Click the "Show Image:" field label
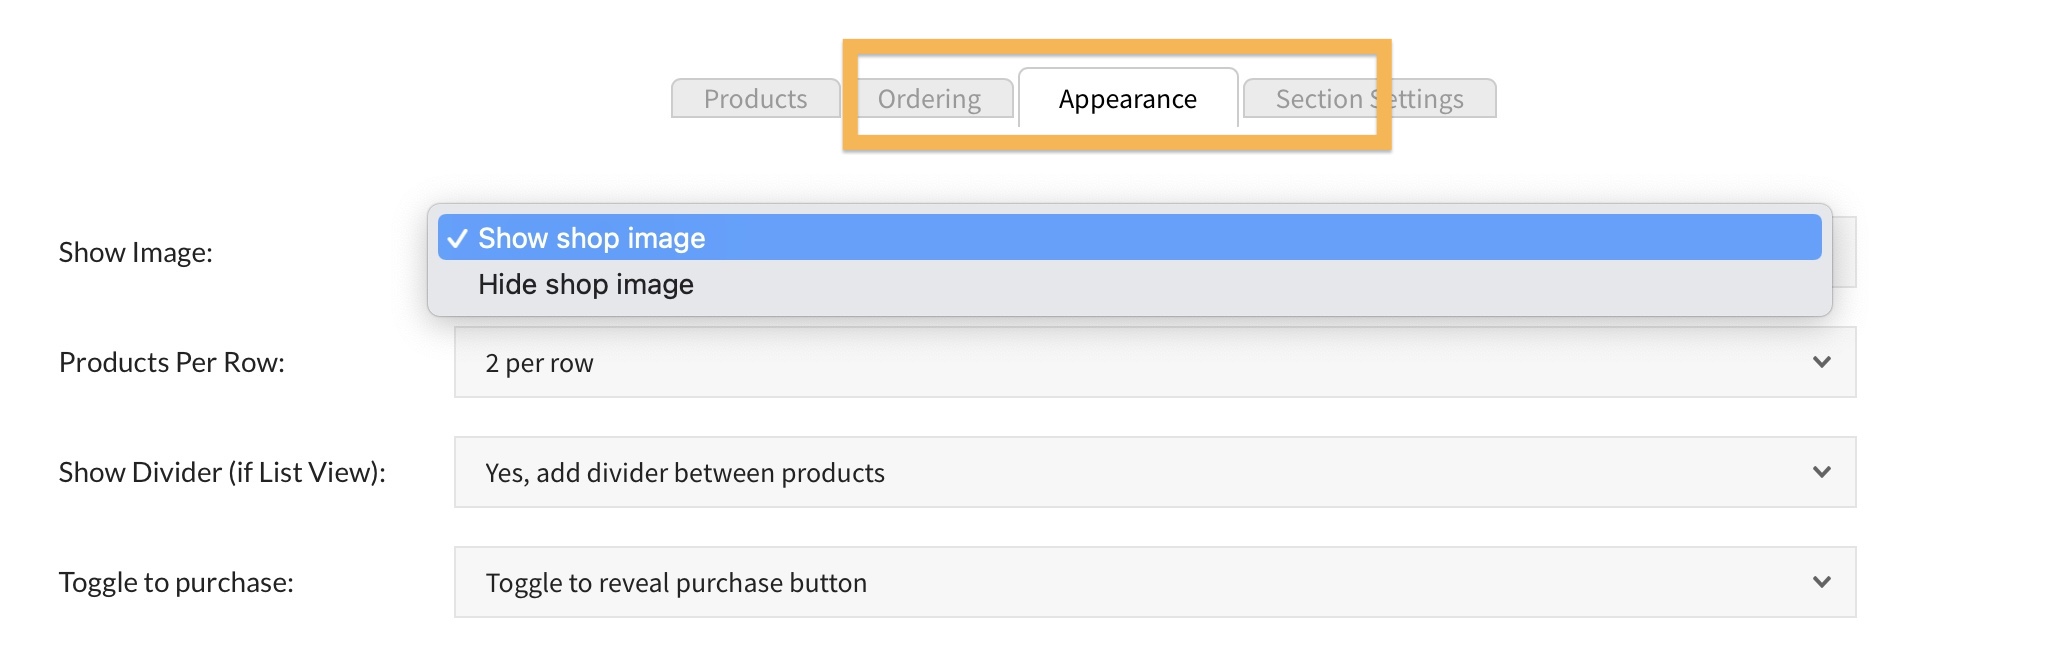 136,252
